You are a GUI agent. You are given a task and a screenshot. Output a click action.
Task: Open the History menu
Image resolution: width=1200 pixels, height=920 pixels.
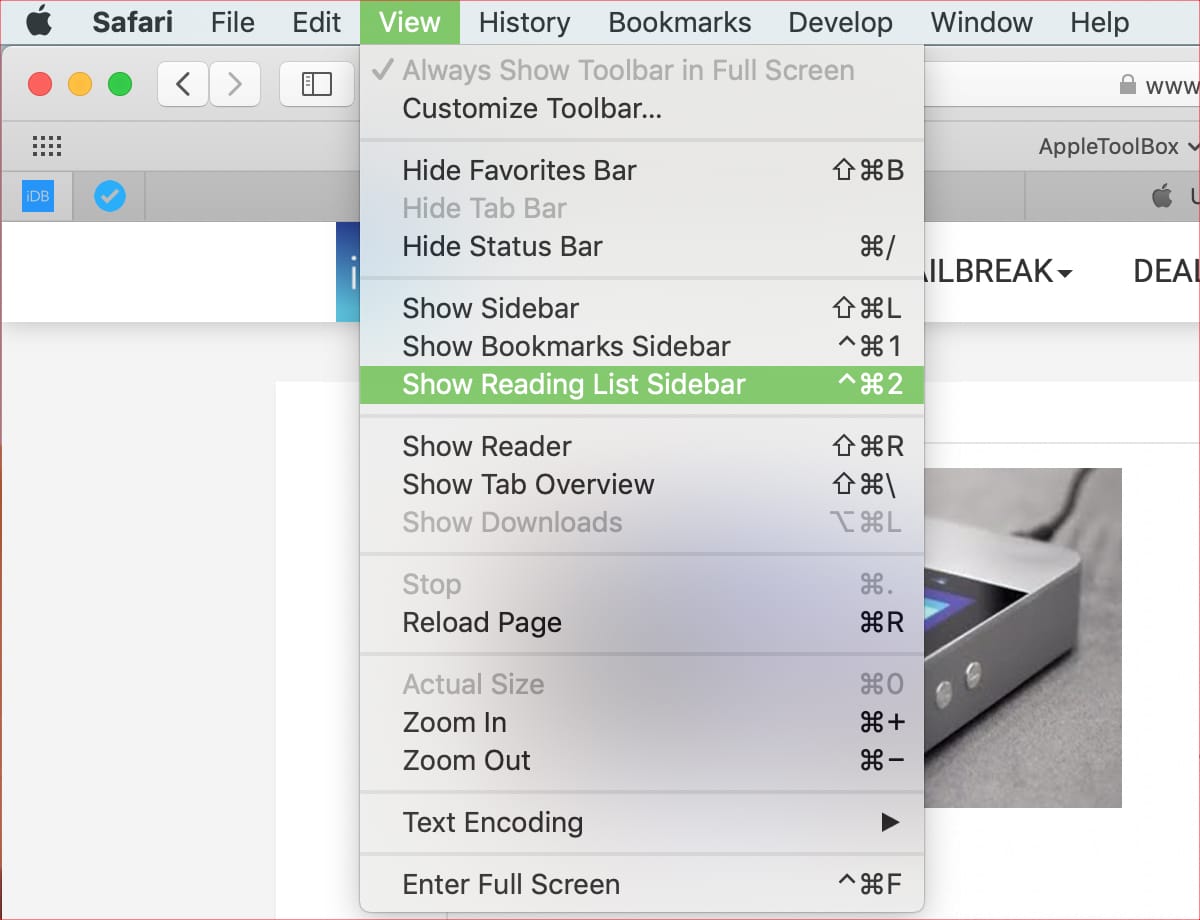[524, 22]
